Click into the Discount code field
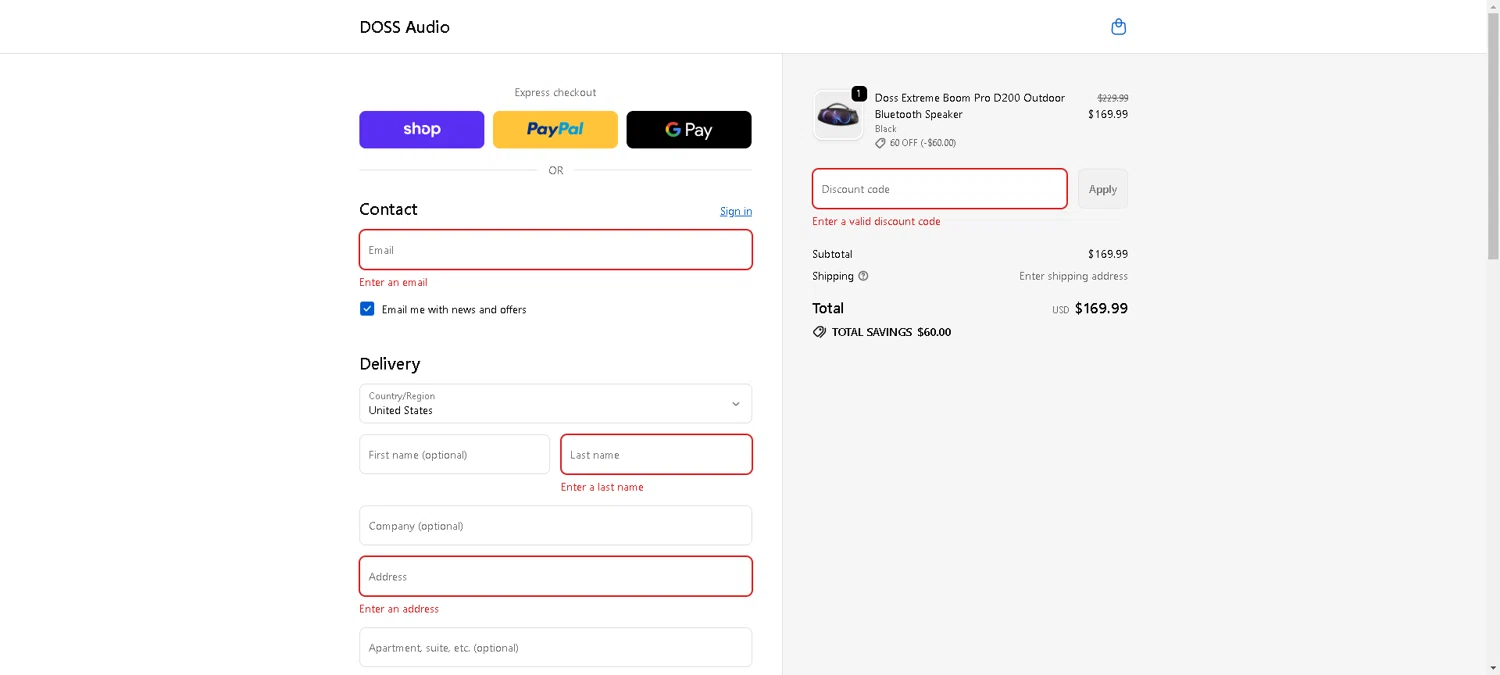1500x675 pixels. coord(939,189)
